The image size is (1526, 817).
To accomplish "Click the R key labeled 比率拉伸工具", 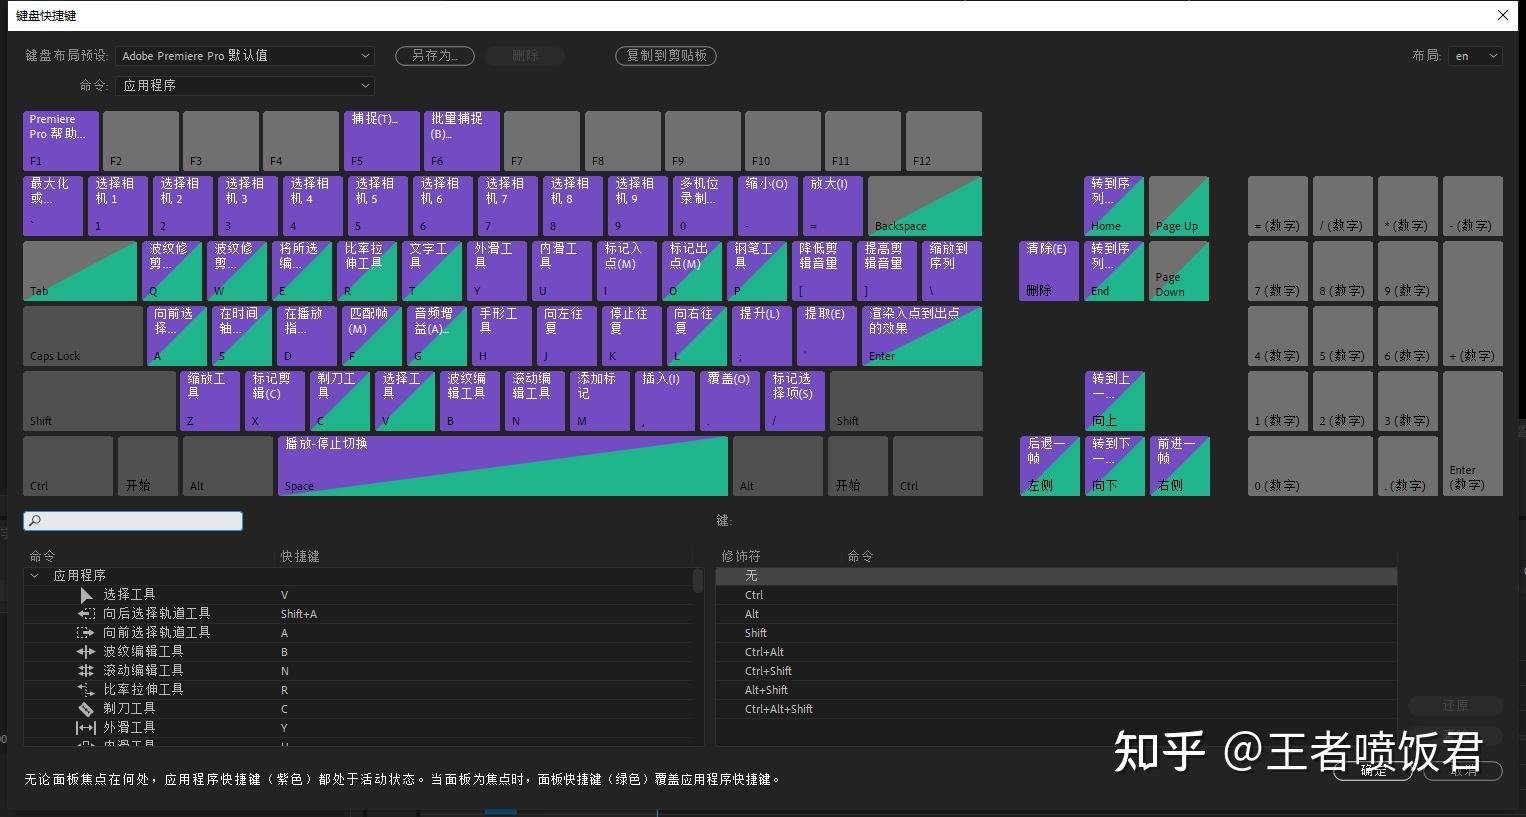I will (367, 271).
